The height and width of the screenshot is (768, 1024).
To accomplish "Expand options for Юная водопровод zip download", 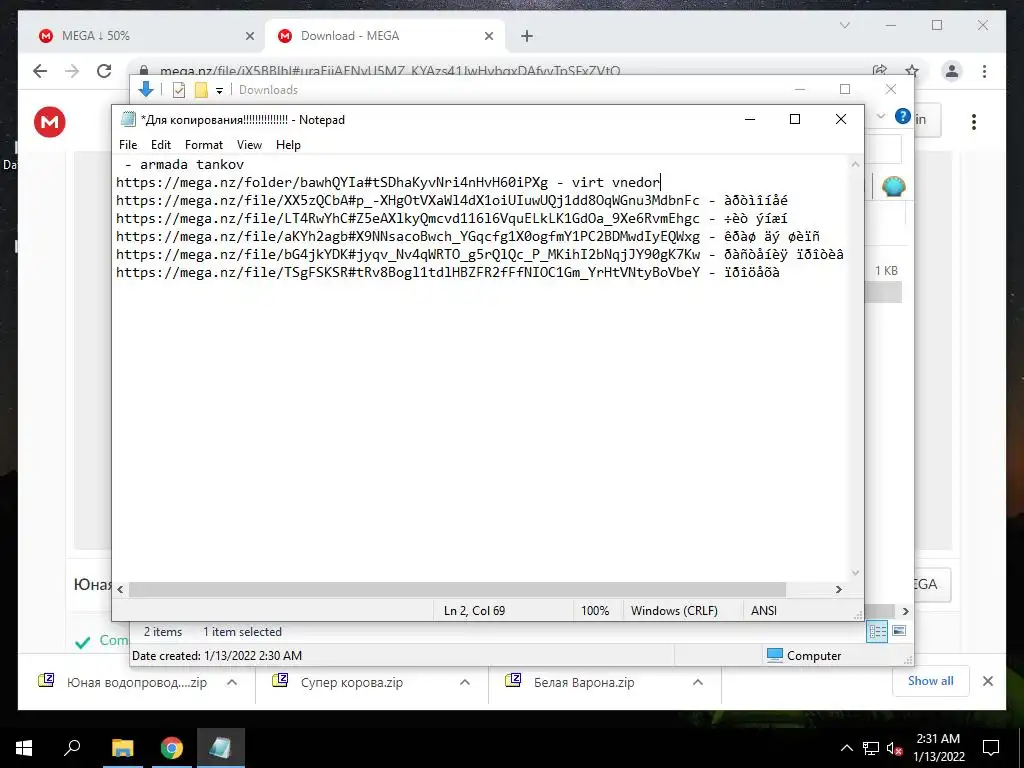I will point(231,682).
